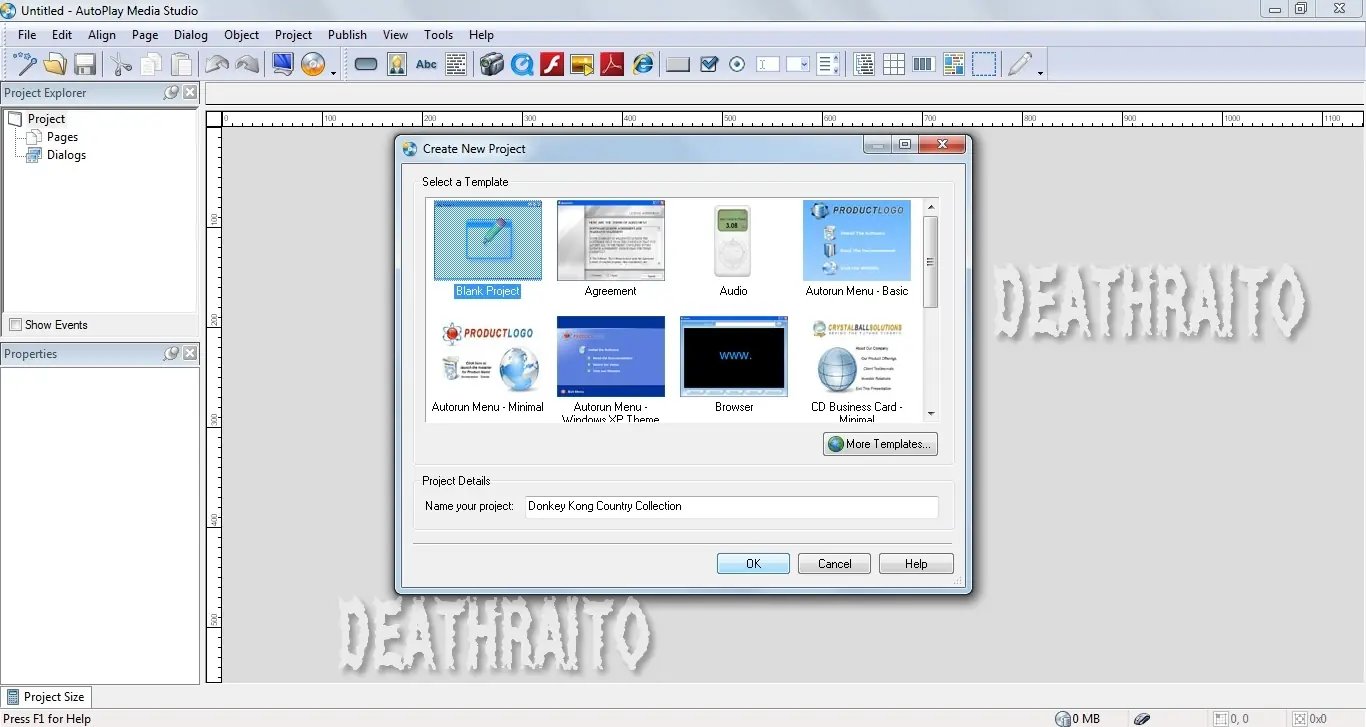Click the Preview monitor icon
Screen dimensions: 1366x727
click(x=283, y=65)
